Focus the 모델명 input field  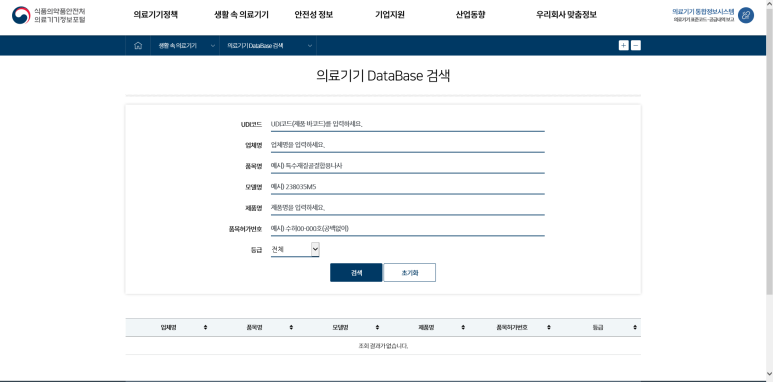point(408,187)
